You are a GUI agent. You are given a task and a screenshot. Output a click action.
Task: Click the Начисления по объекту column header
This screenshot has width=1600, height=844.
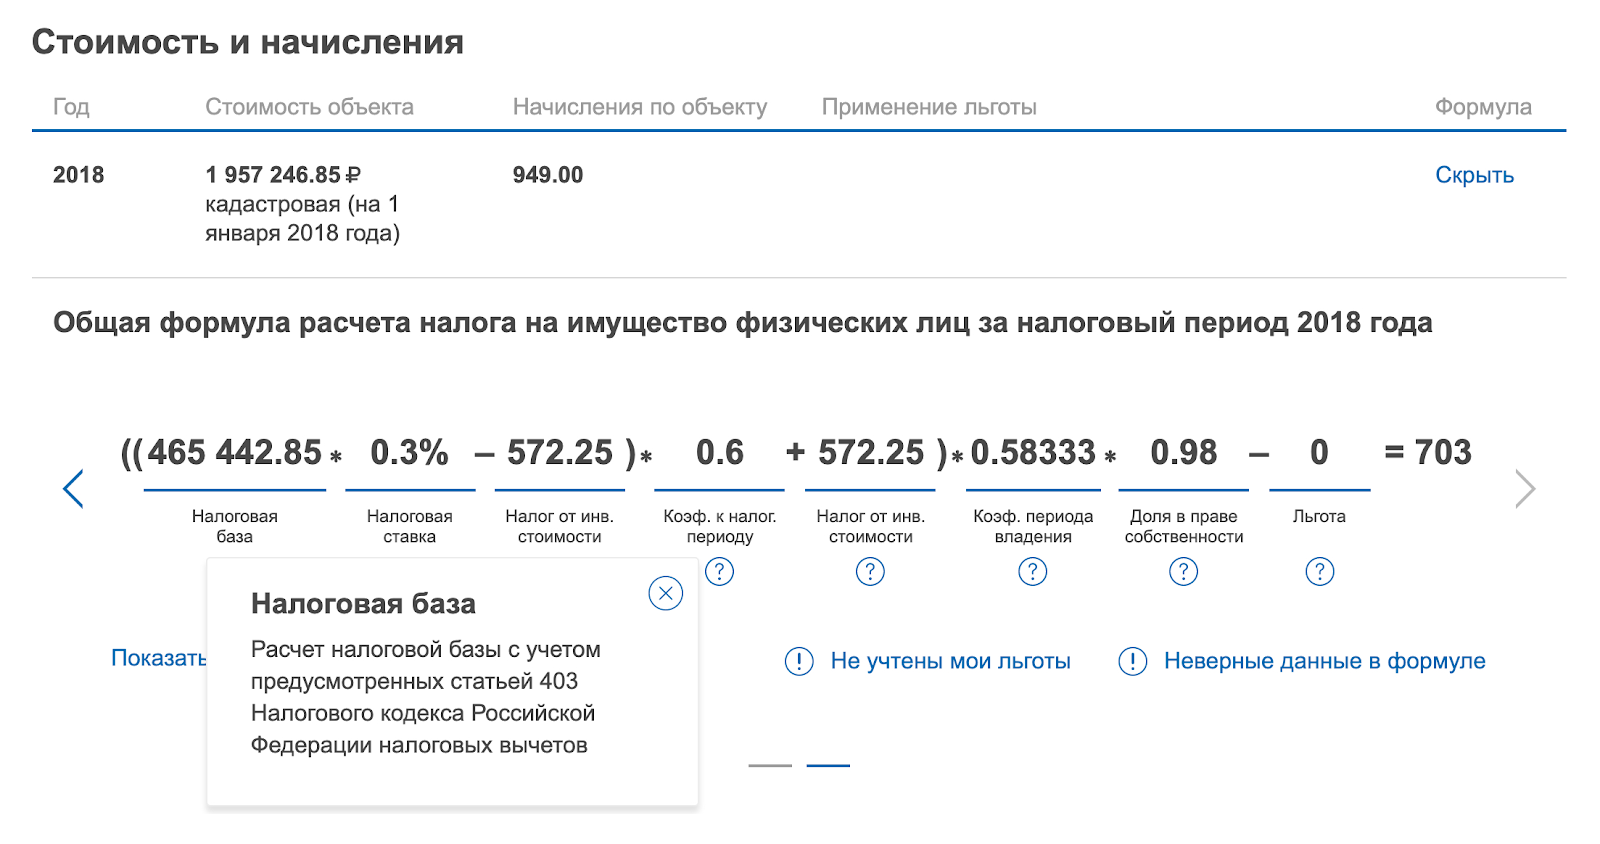coord(640,107)
